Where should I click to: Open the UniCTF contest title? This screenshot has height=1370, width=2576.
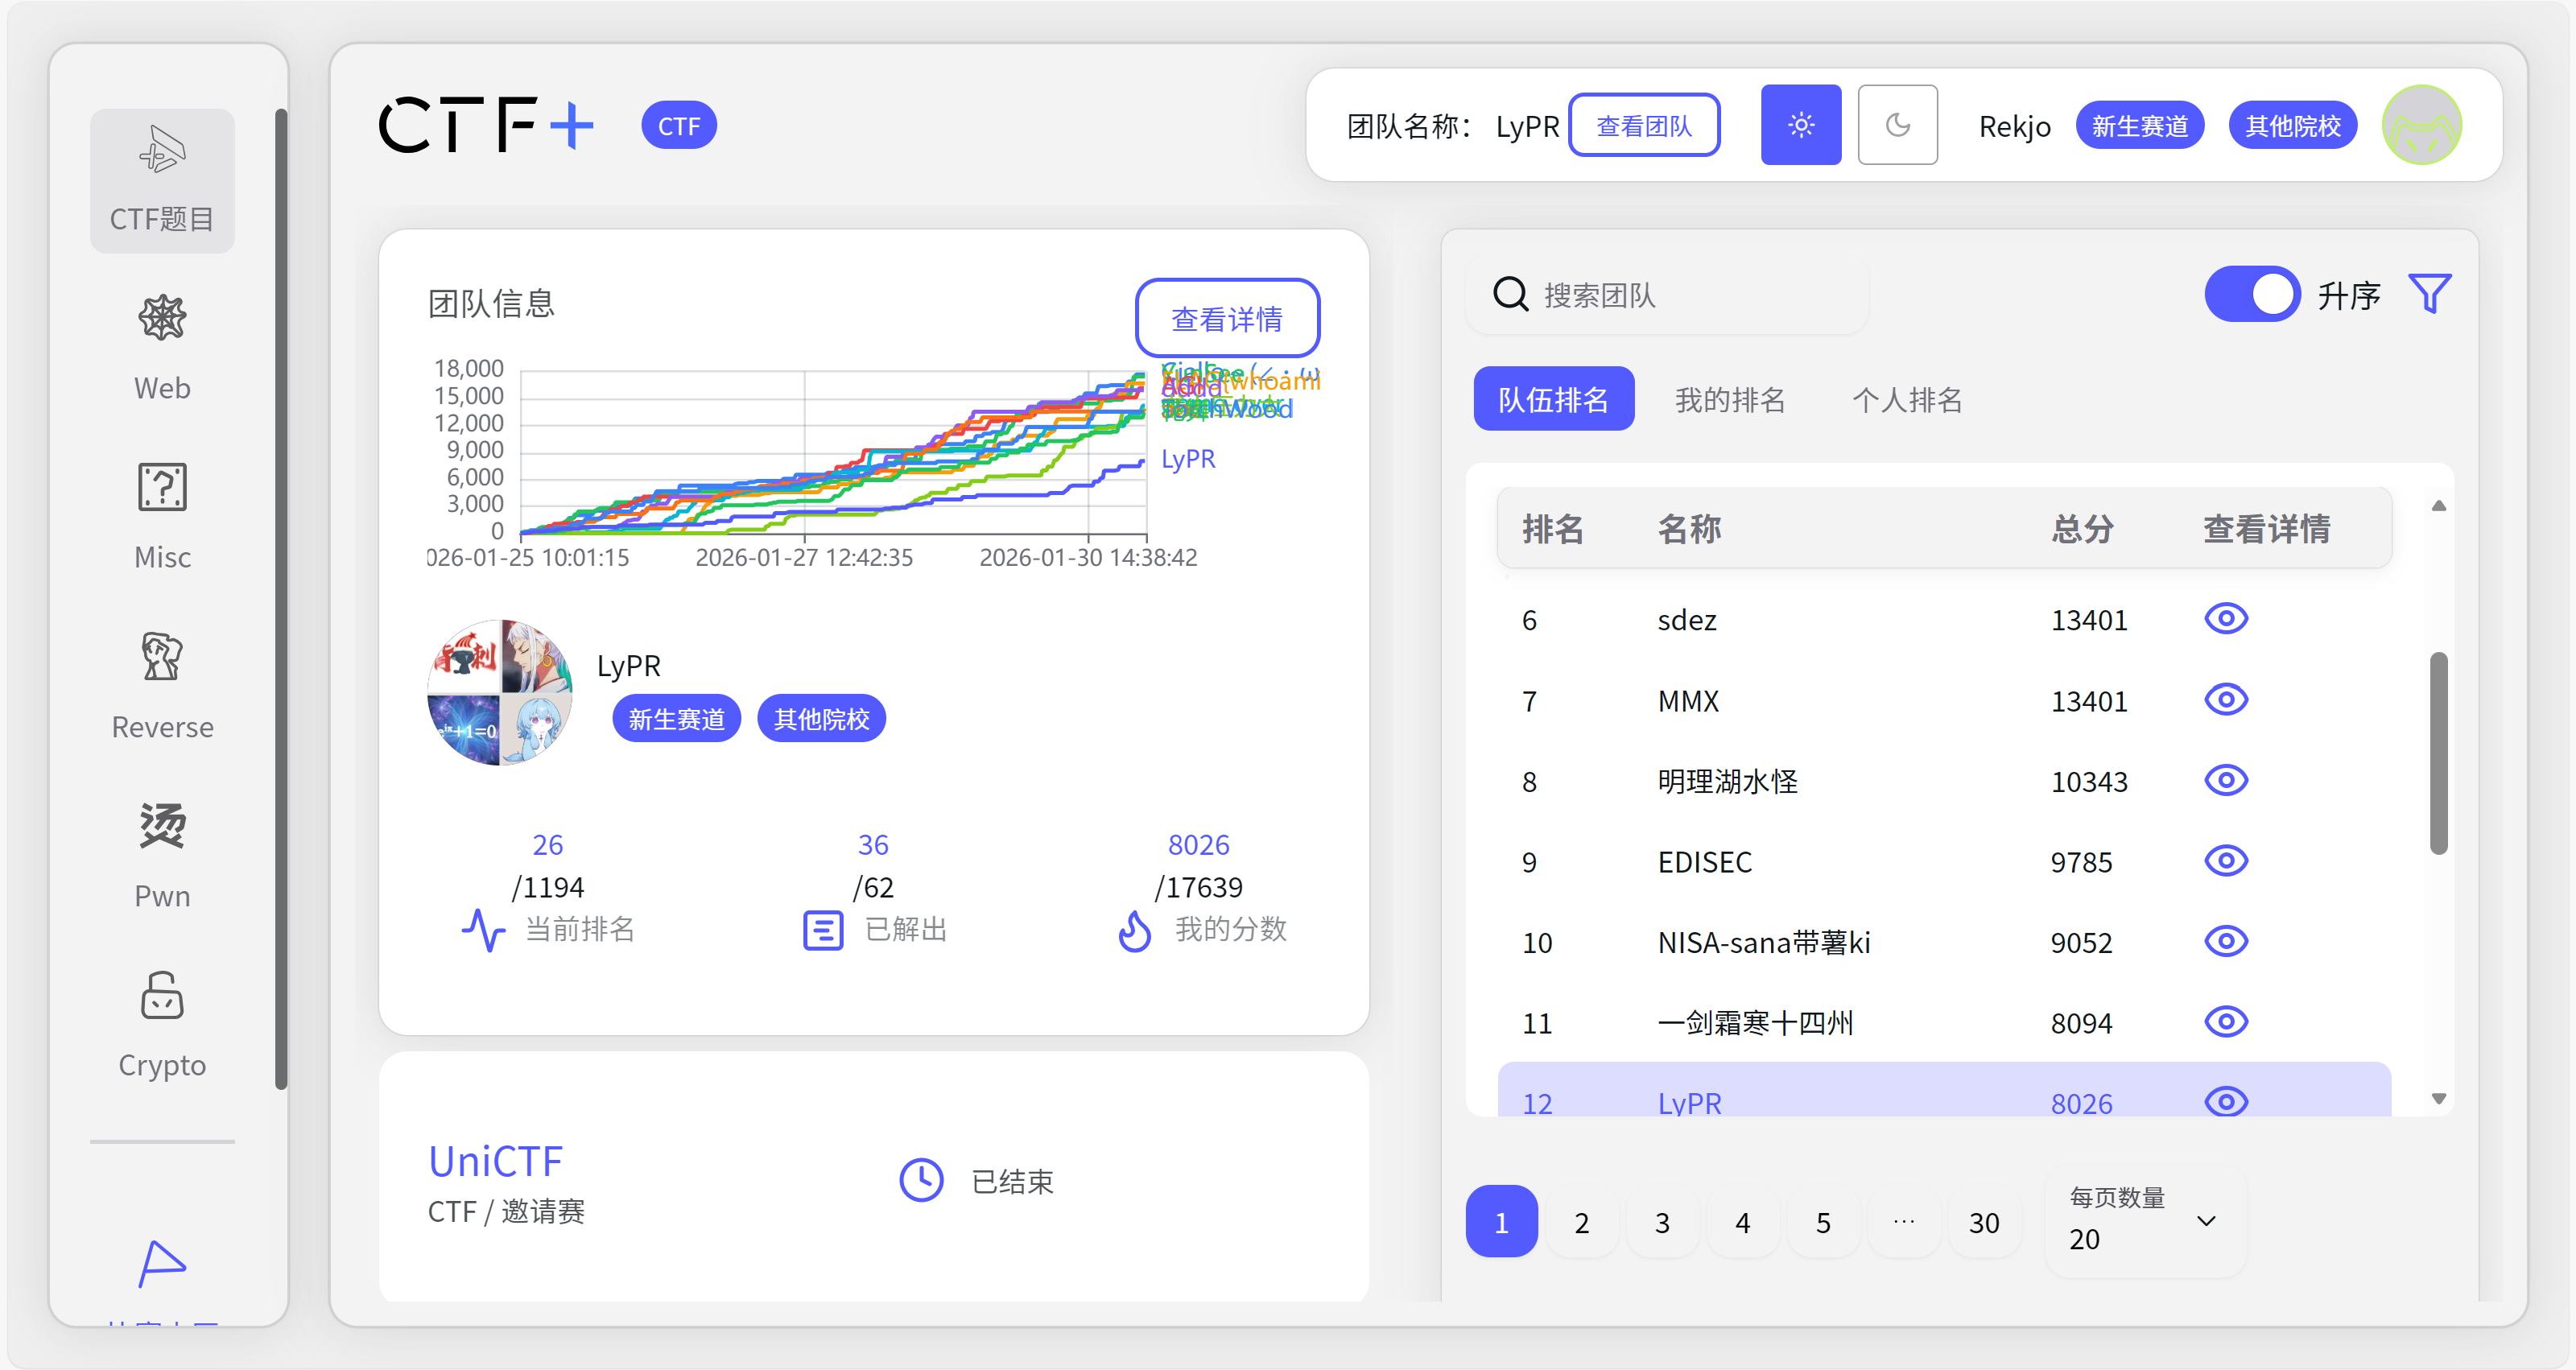pyautogui.click(x=495, y=1161)
